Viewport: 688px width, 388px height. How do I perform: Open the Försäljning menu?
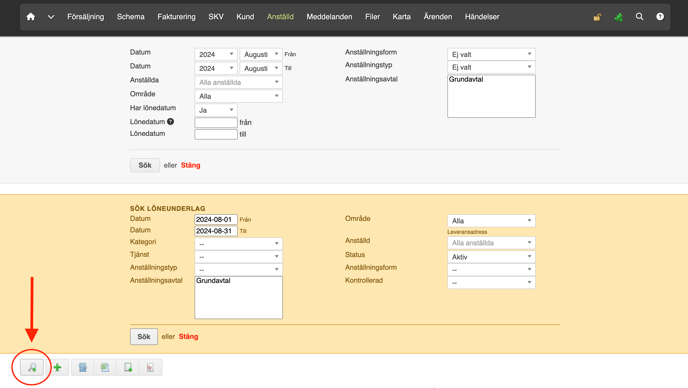point(86,17)
